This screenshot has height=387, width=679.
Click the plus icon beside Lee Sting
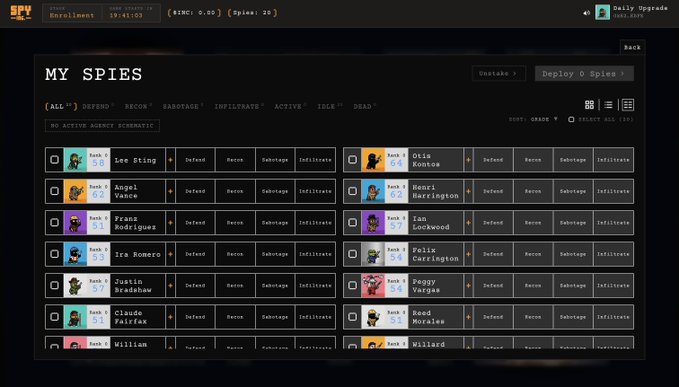(x=170, y=160)
